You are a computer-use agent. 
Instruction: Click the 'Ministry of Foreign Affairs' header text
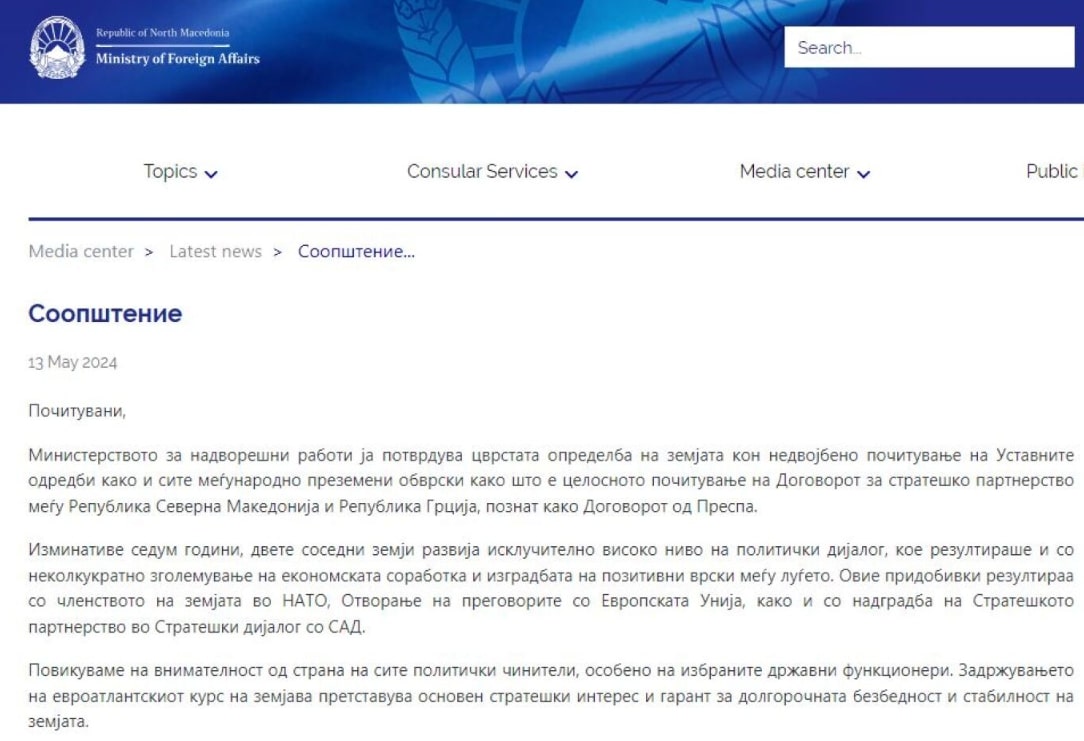177,59
